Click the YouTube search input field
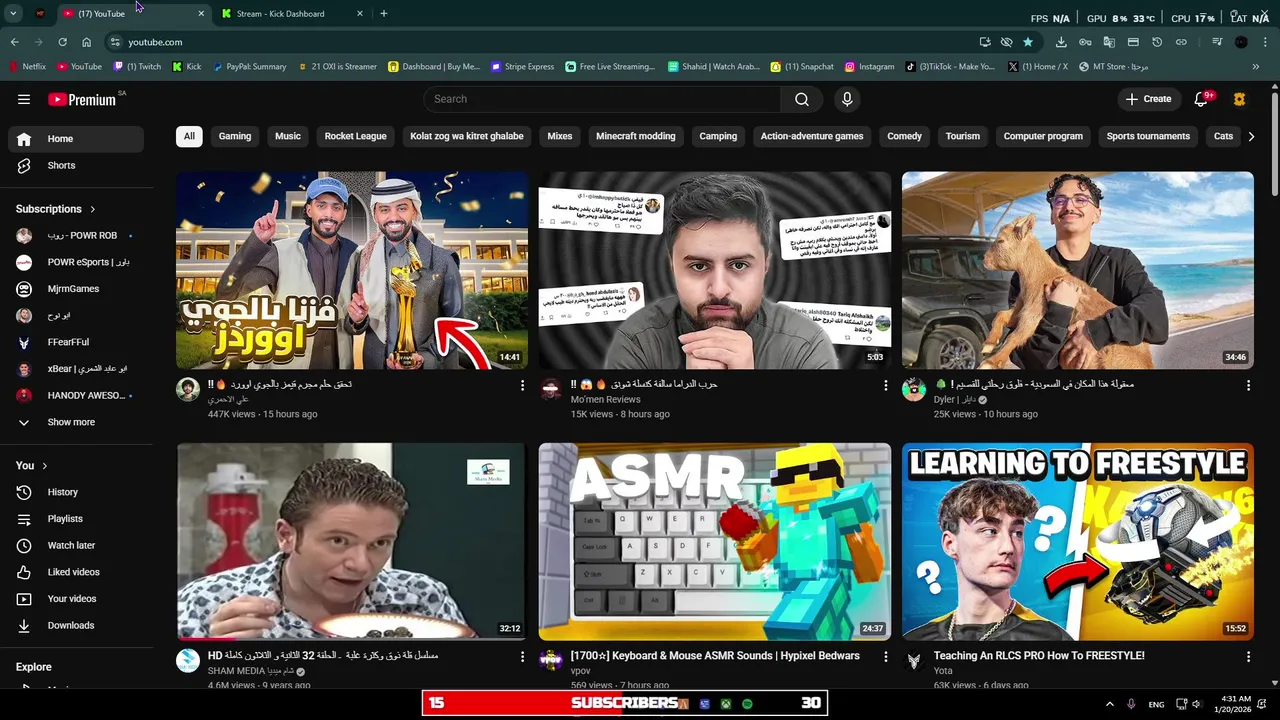Viewport: 1280px width, 720px height. click(x=603, y=99)
